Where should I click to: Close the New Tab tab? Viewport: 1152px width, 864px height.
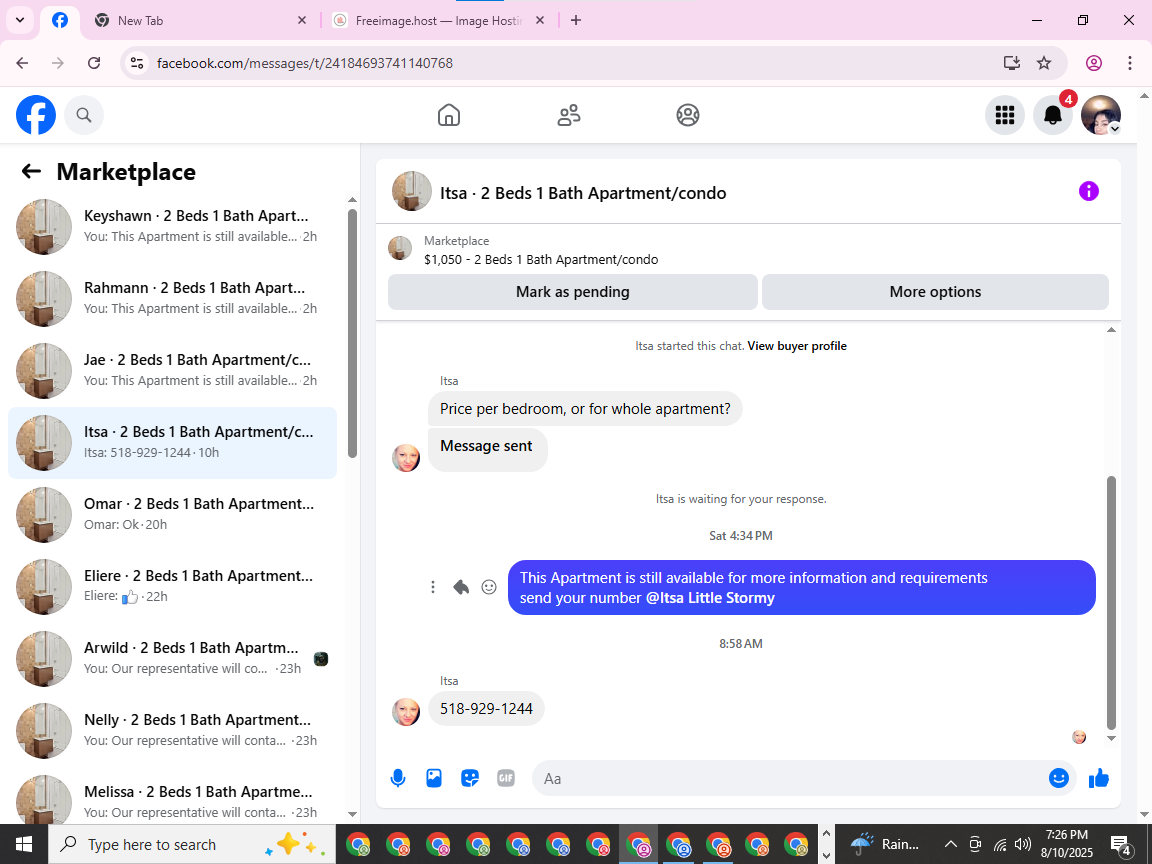301,21
